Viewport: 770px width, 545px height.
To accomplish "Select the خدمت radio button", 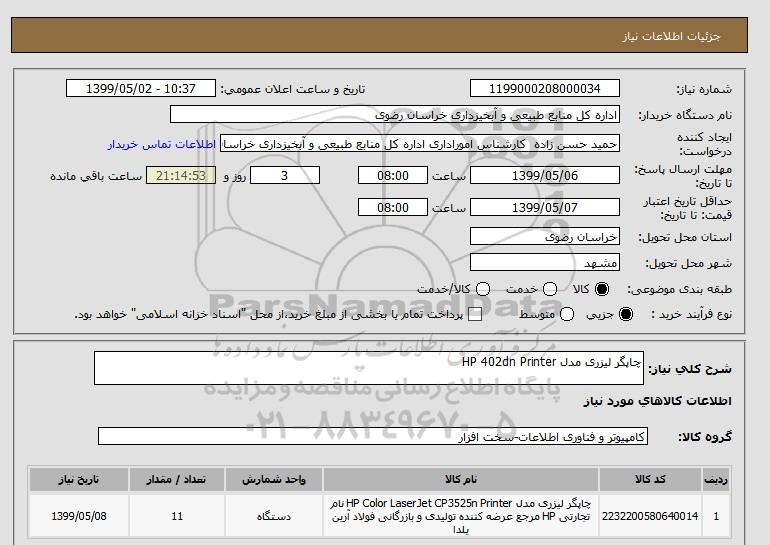I will (550, 289).
